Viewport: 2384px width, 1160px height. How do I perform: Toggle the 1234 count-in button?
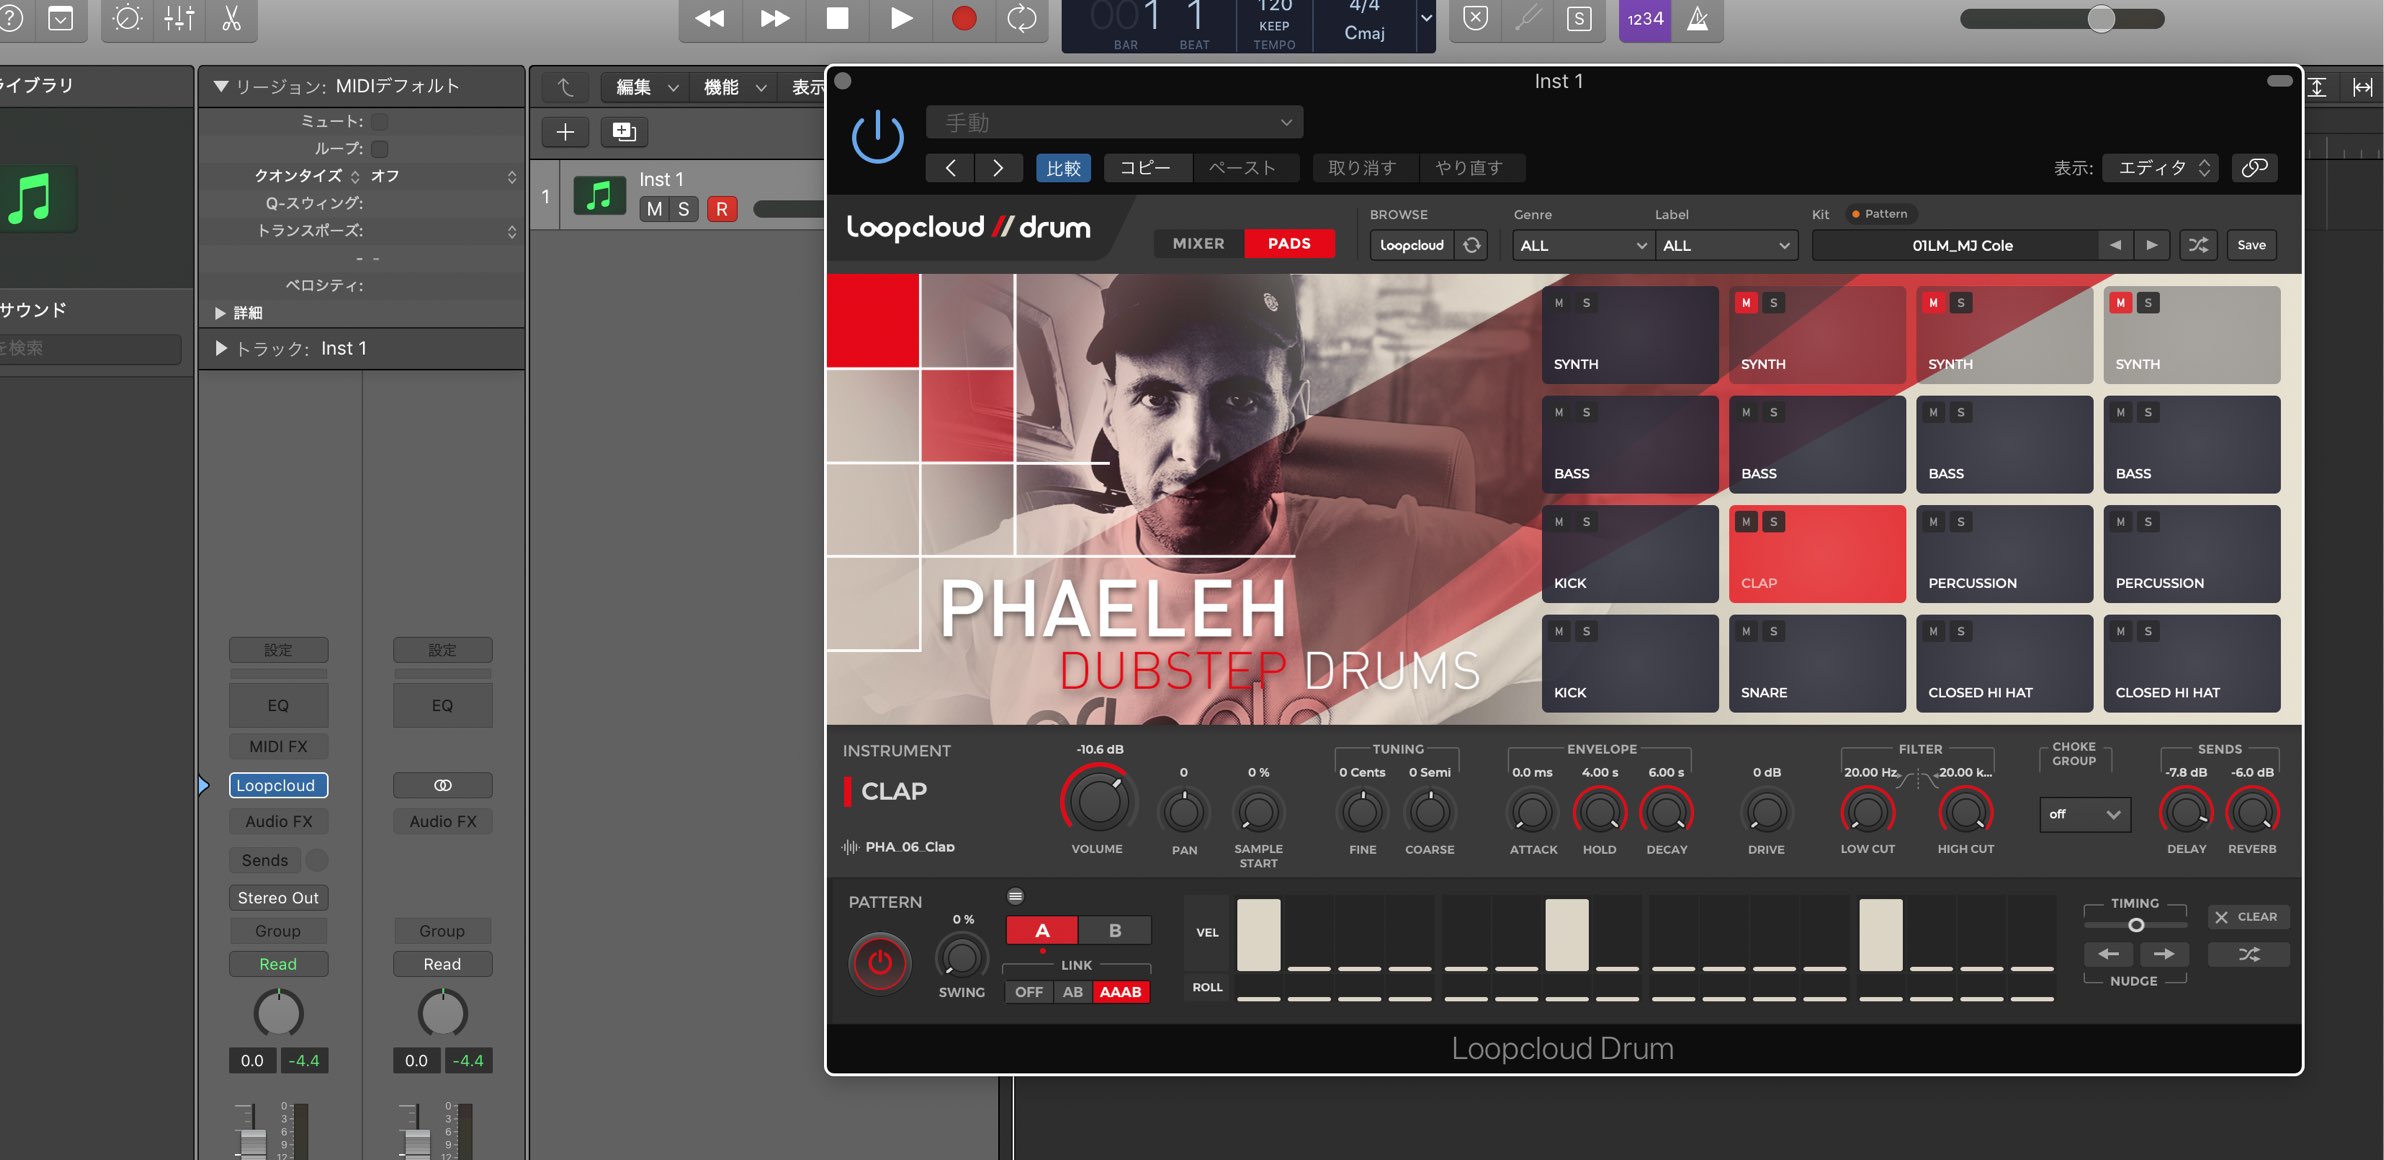click(x=1645, y=18)
